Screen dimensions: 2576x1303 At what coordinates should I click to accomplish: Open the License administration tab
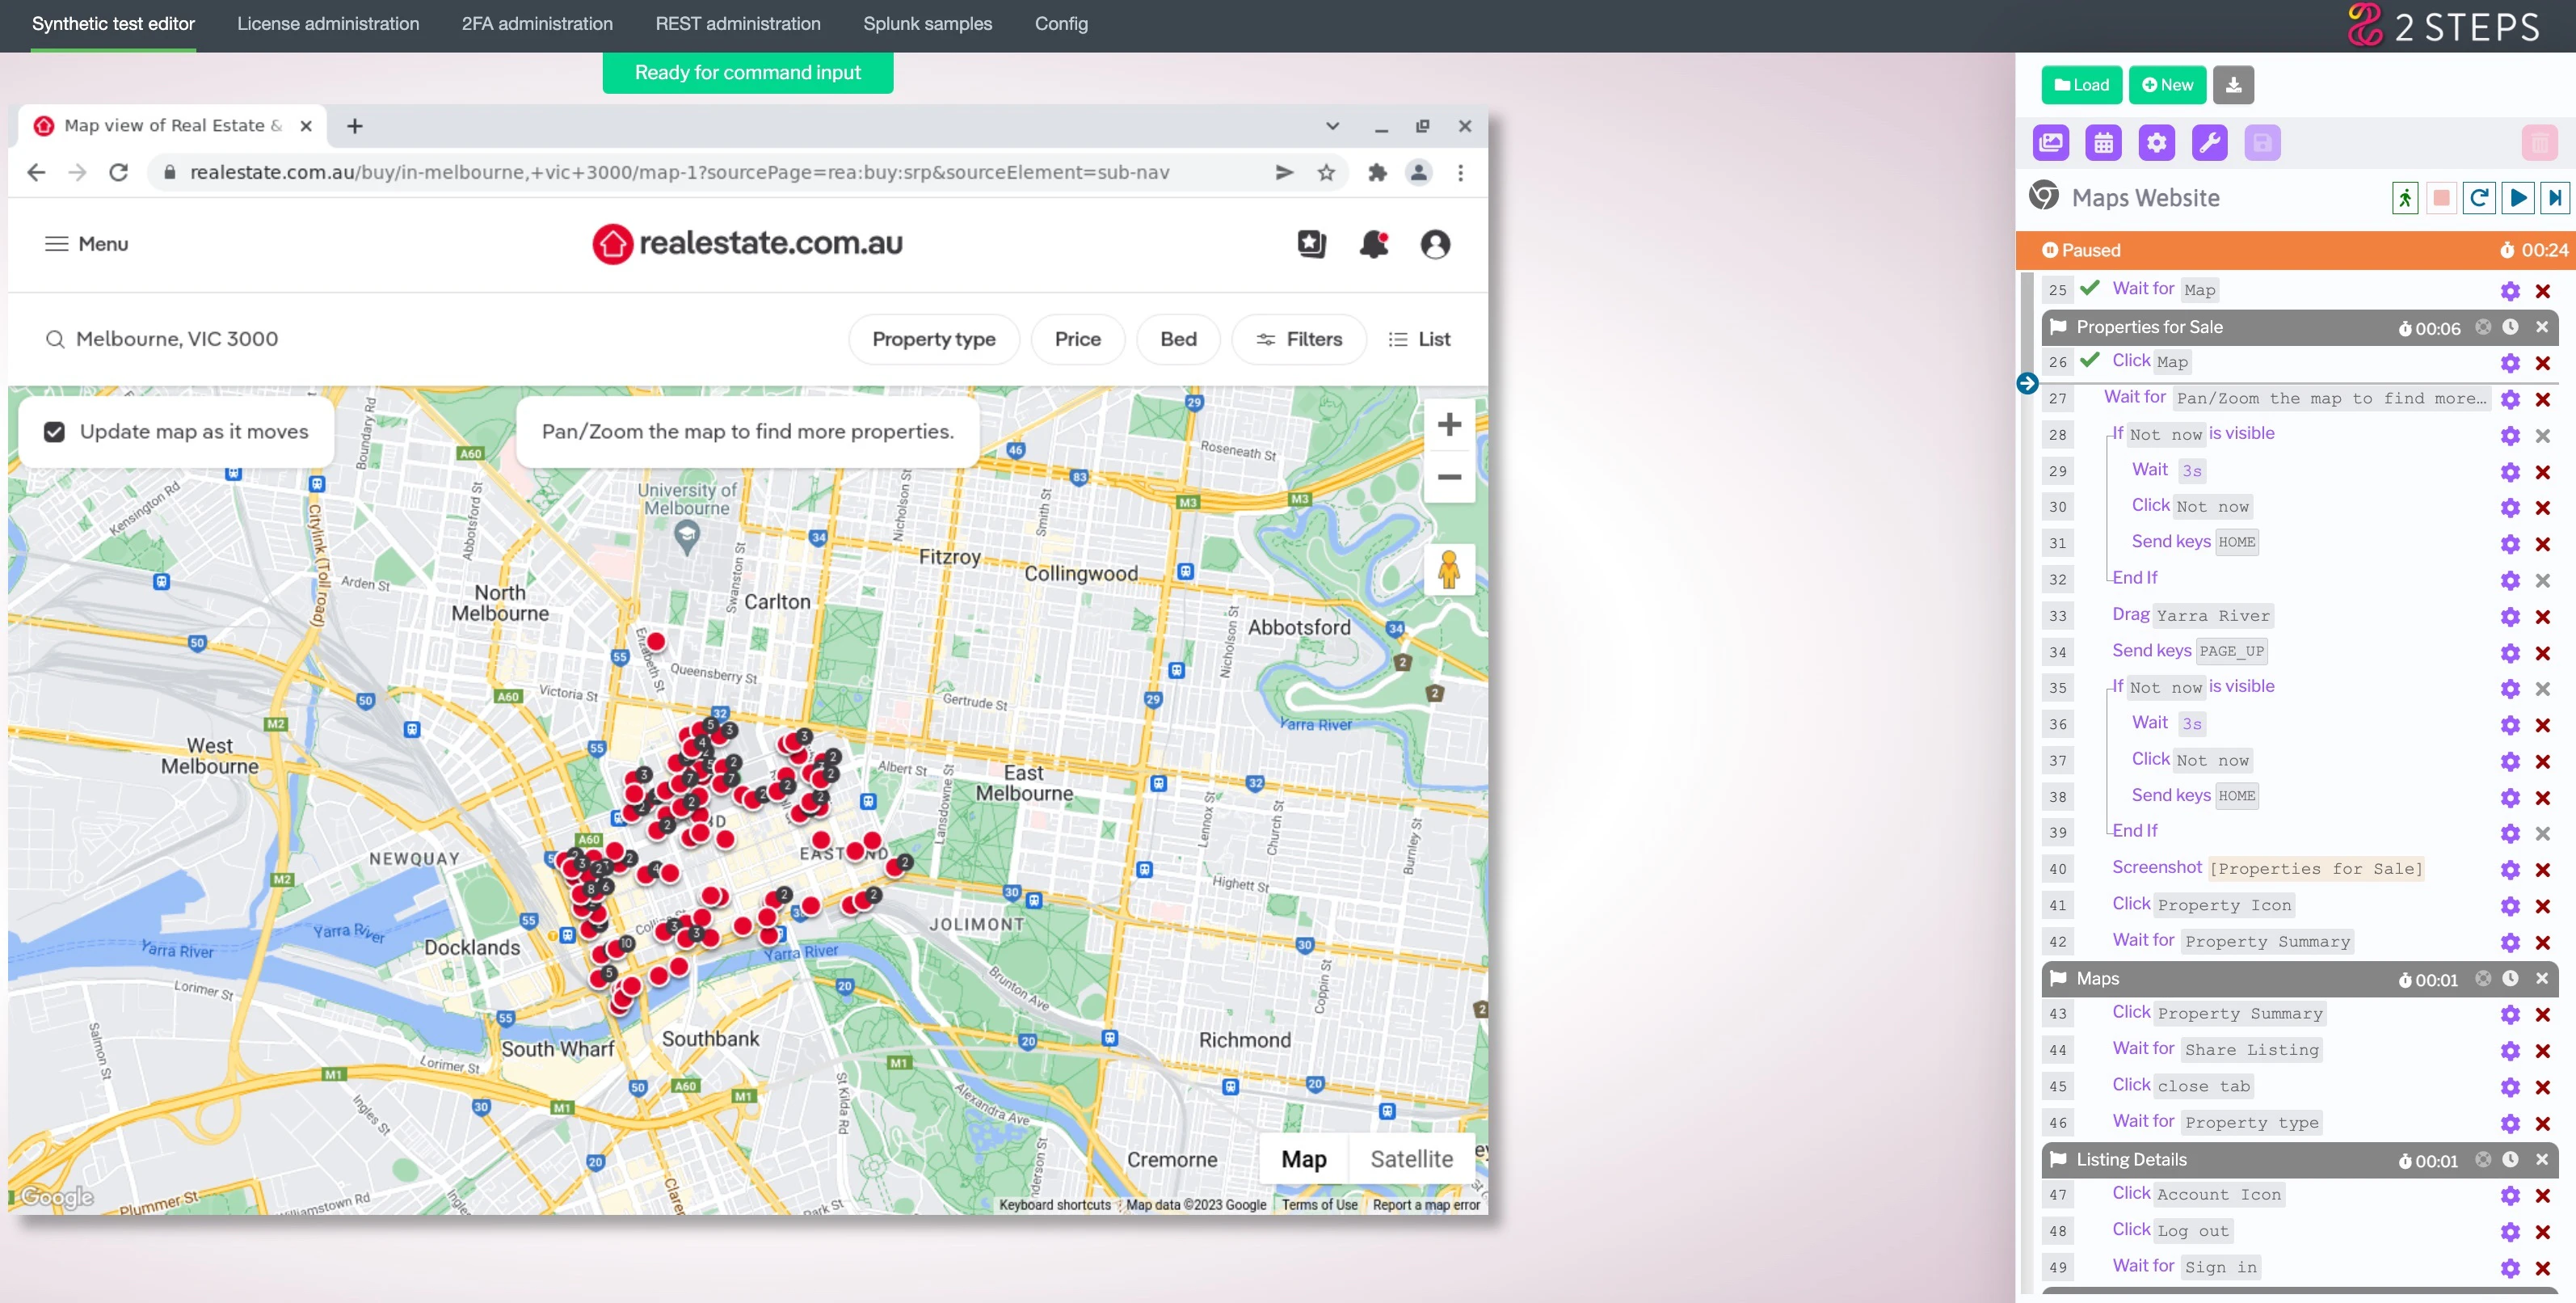(328, 24)
